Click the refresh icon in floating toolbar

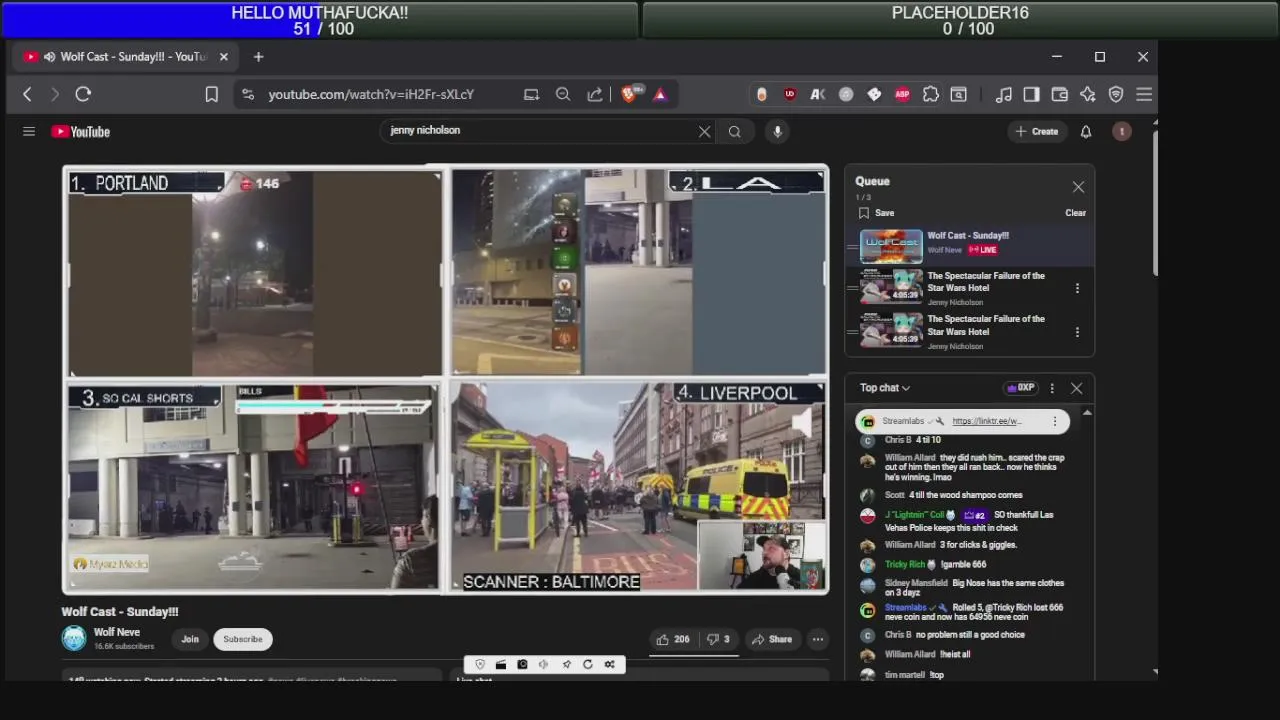[588, 665]
